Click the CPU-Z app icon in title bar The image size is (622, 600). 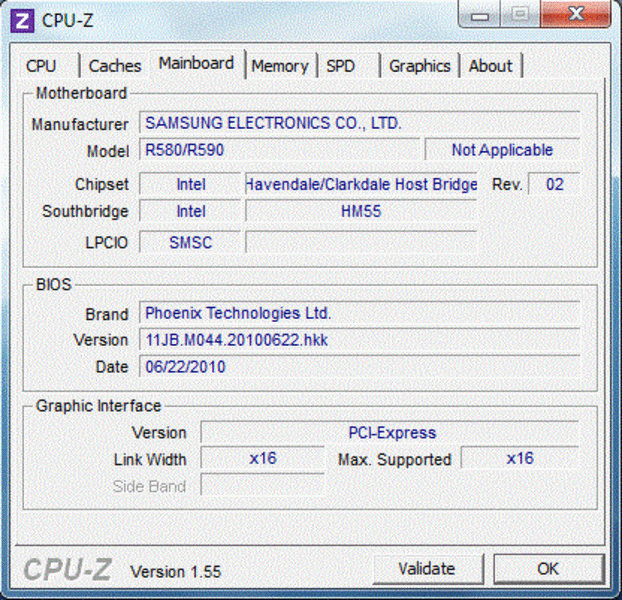(24, 20)
